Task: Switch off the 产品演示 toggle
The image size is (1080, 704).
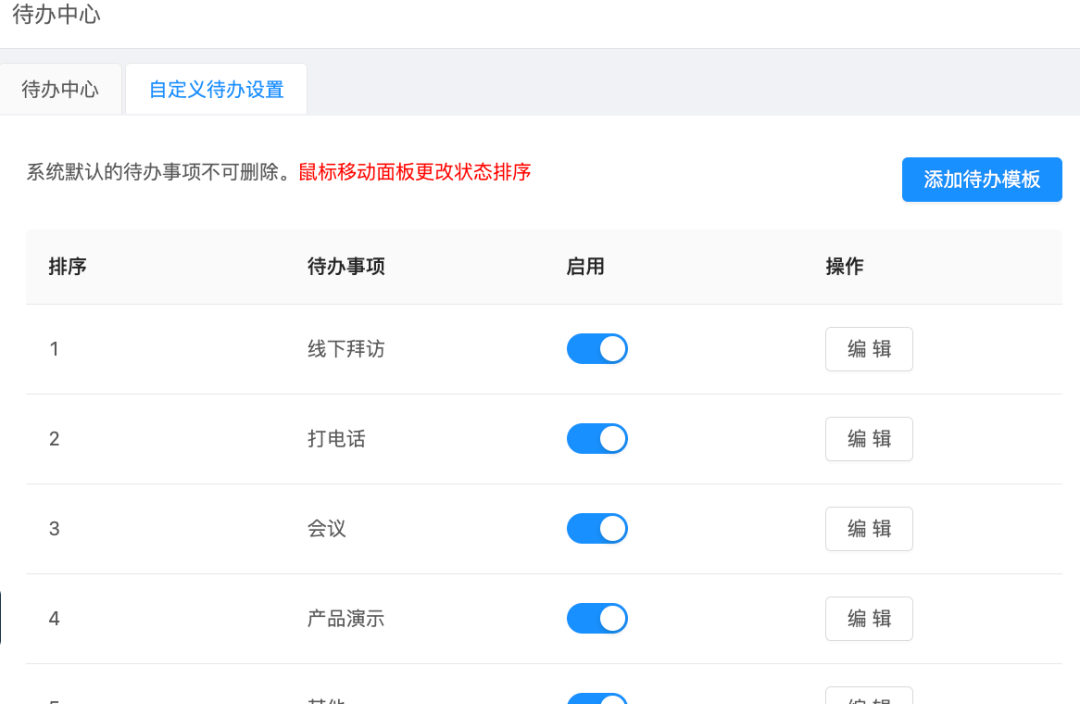Action: (x=597, y=619)
